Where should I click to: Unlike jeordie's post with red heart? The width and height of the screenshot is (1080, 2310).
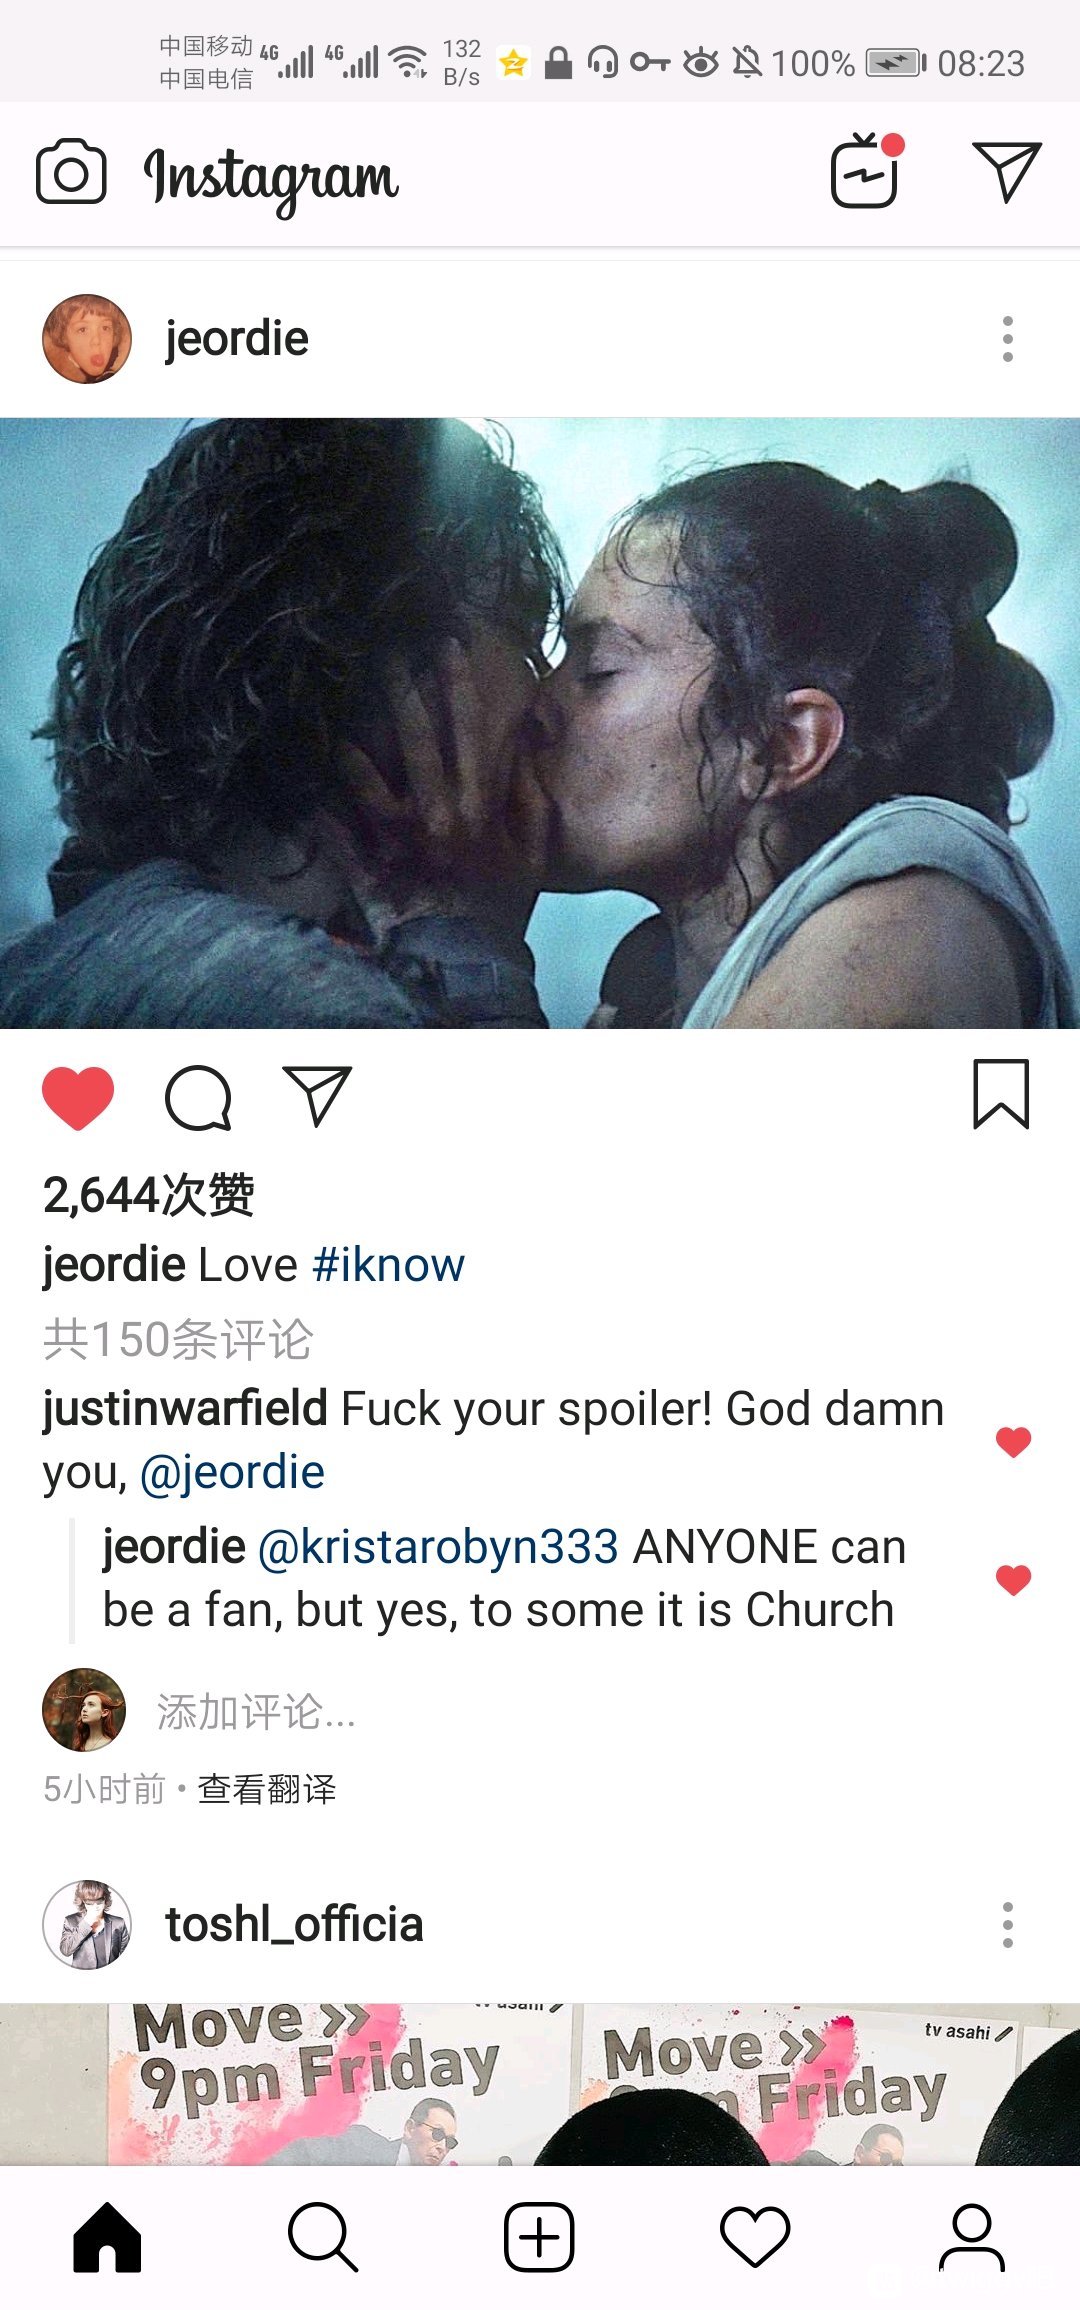click(78, 1098)
